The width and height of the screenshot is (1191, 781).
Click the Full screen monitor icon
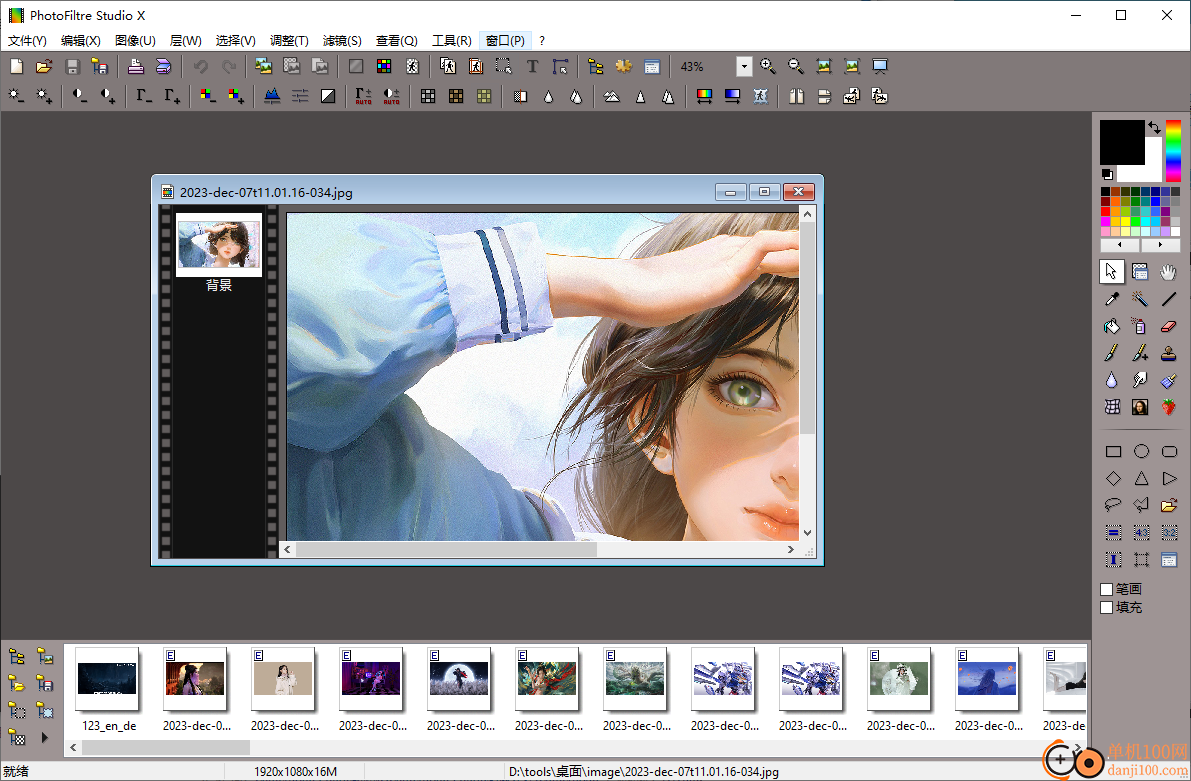click(x=880, y=67)
